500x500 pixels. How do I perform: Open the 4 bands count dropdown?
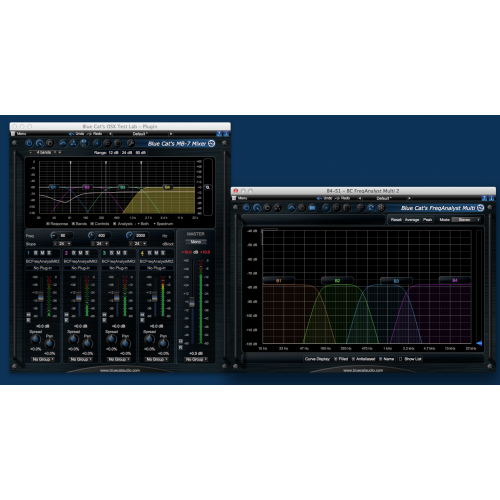pyautogui.click(x=46, y=152)
